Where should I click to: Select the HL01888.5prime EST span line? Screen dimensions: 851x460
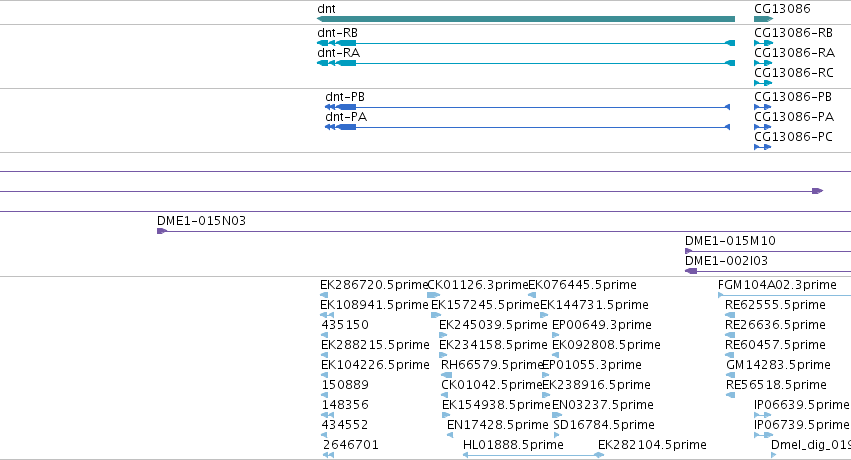click(x=533, y=455)
